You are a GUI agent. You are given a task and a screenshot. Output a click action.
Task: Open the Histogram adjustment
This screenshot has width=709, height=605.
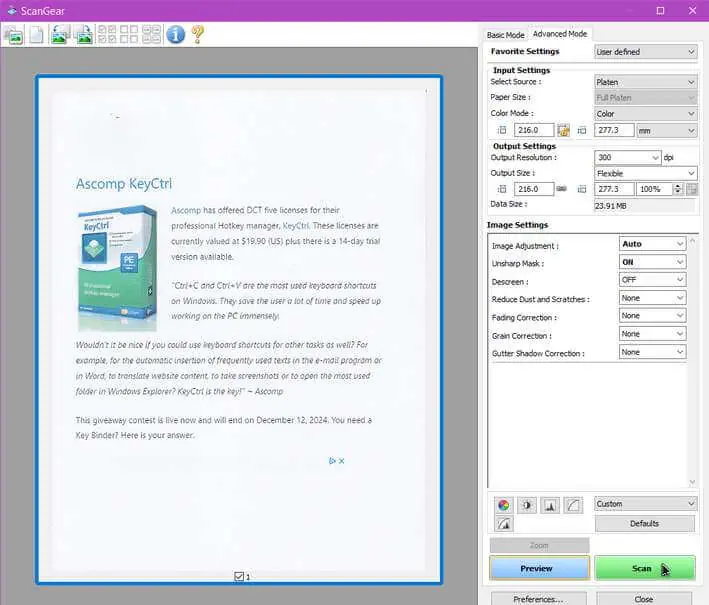tap(550, 505)
